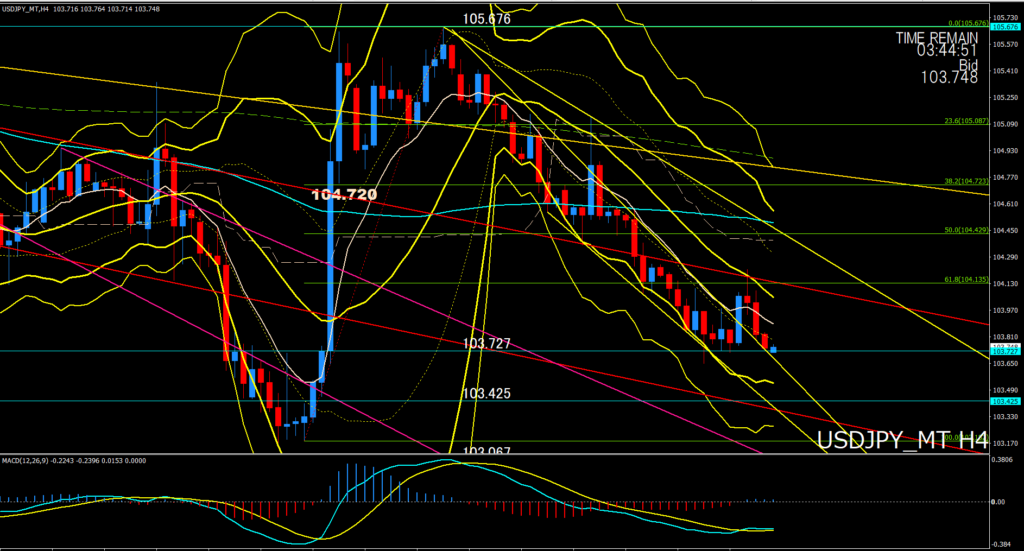Viewport: 1024px width, 551px height.
Task: Select the 0.0(105.676) Fibonacci level label
Action: click(968, 23)
